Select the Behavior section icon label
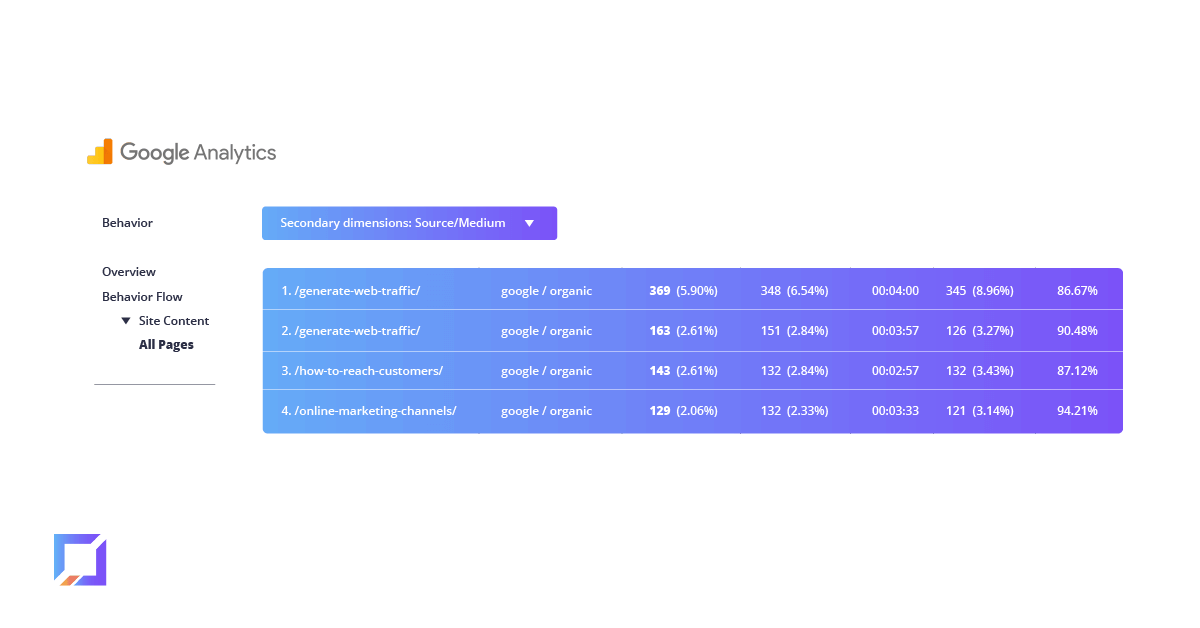 [x=127, y=222]
